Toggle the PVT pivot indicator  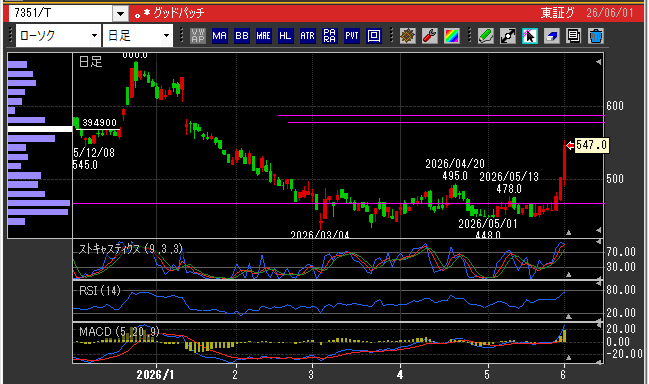click(352, 36)
